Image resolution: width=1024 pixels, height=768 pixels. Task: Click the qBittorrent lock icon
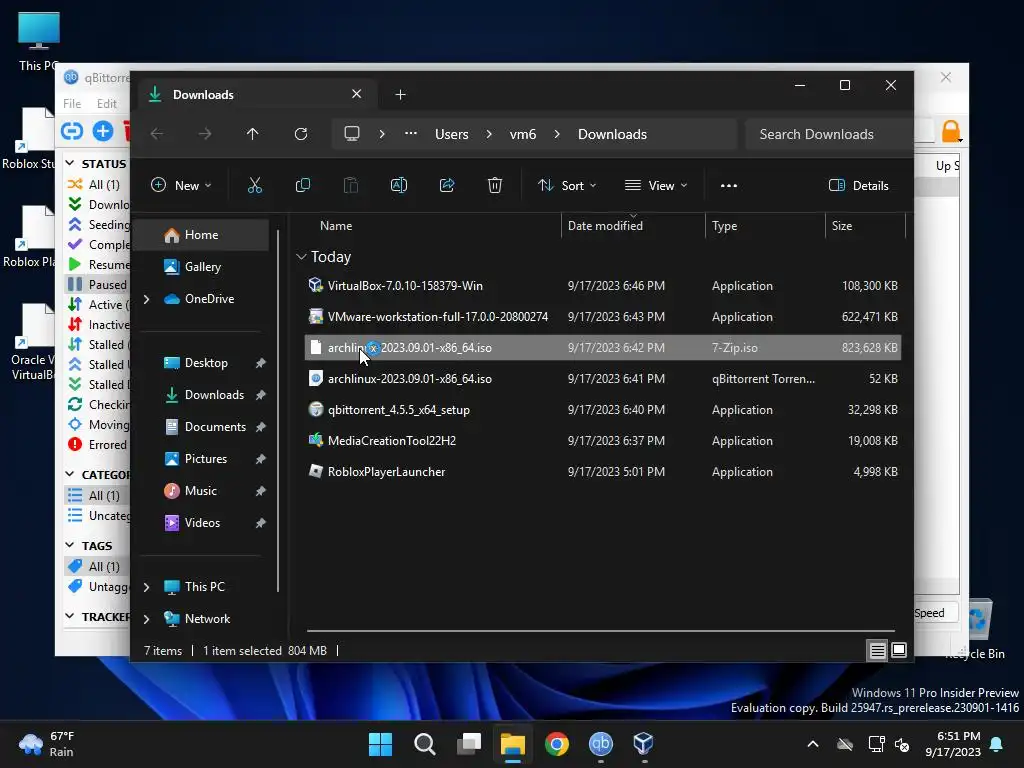click(951, 131)
